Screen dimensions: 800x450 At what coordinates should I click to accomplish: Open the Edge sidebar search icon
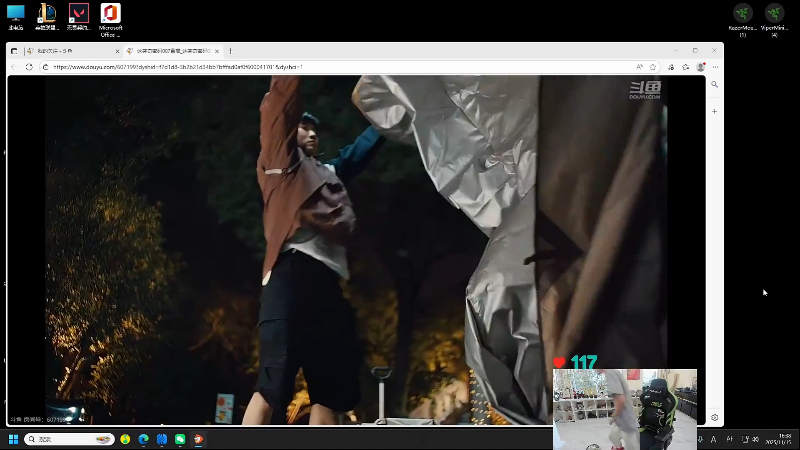click(x=714, y=84)
